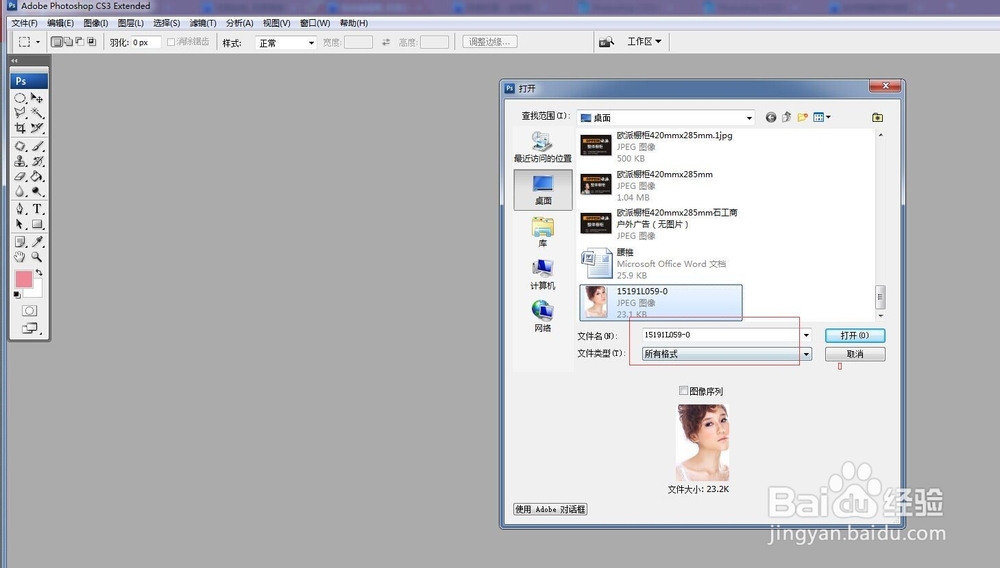Select the Notes tool
Screen dimensions: 1000x568
20,242
